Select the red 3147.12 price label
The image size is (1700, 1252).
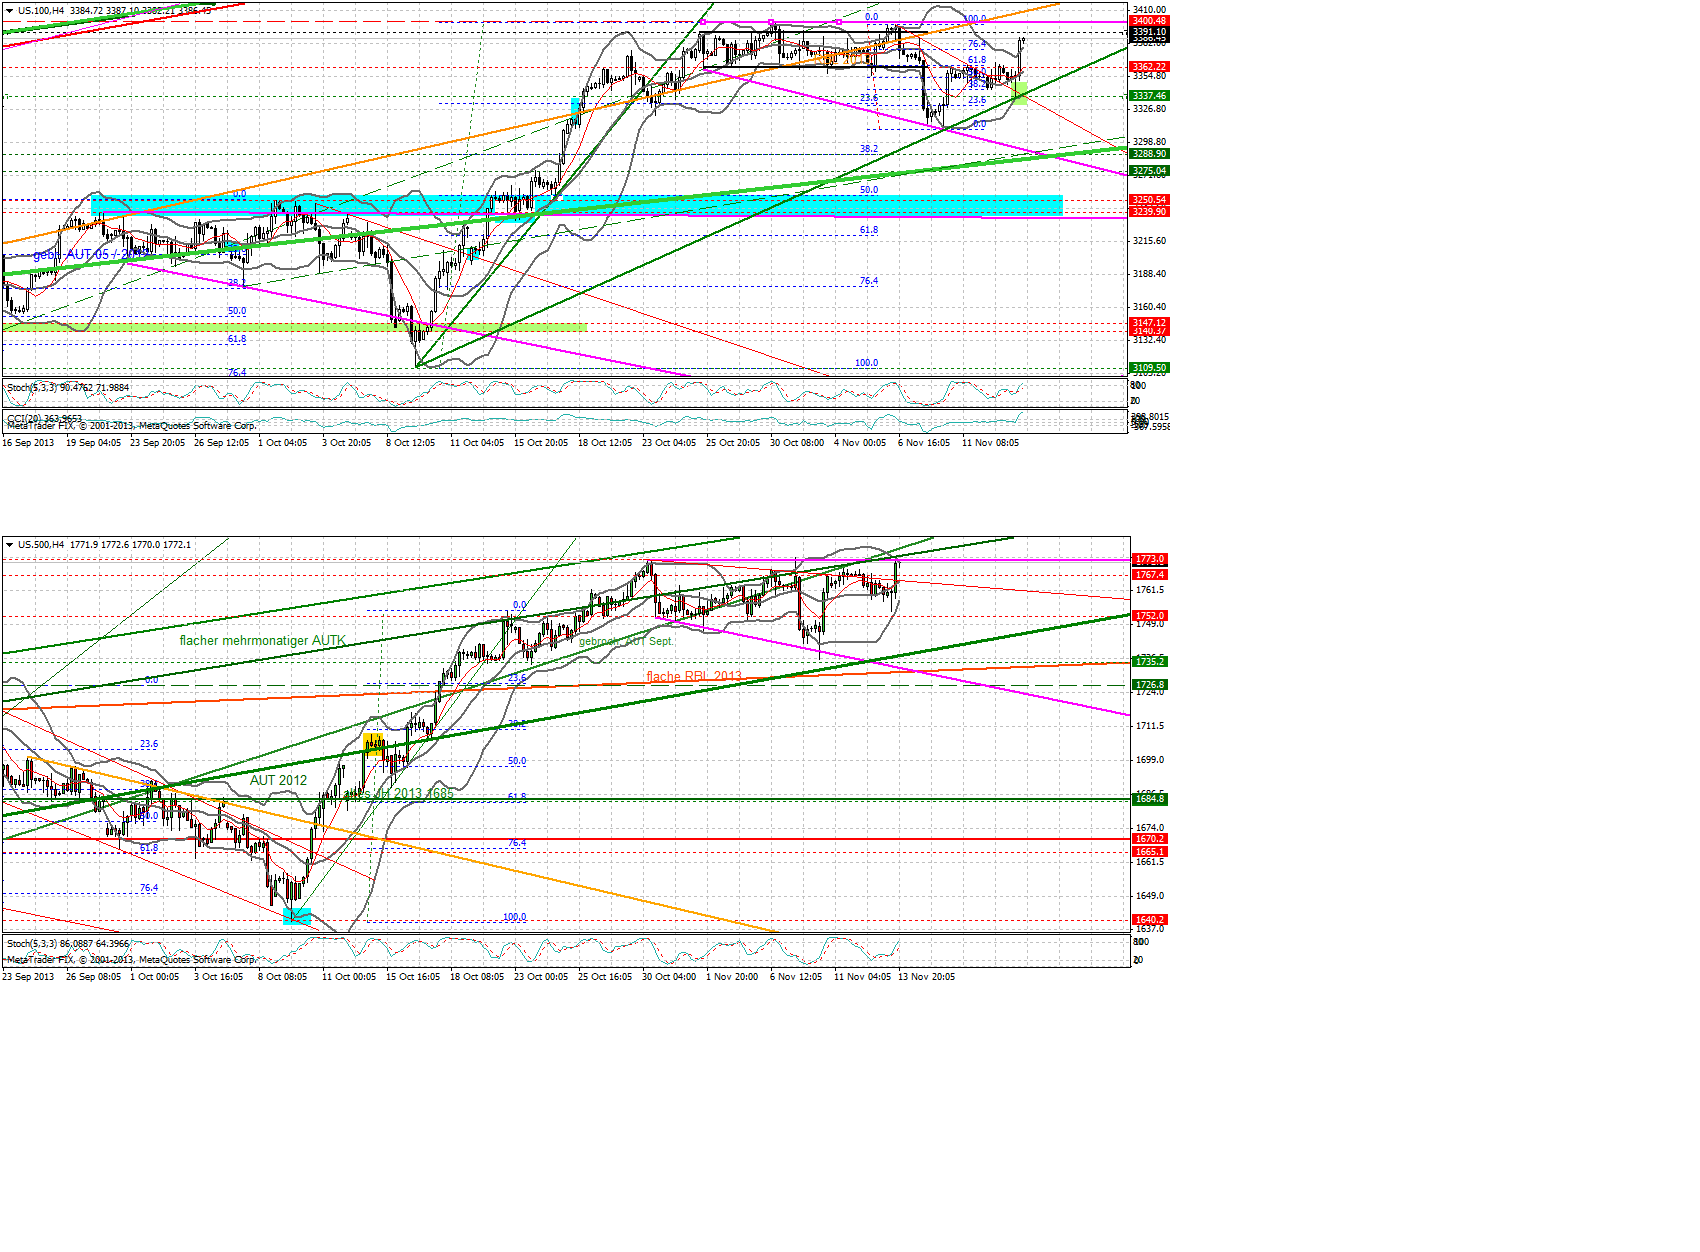pos(1149,323)
